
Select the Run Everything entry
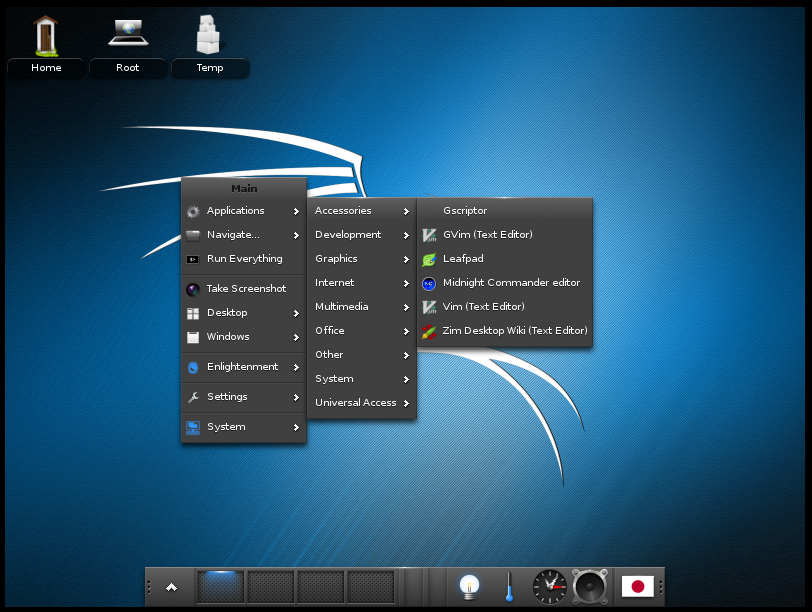click(244, 259)
